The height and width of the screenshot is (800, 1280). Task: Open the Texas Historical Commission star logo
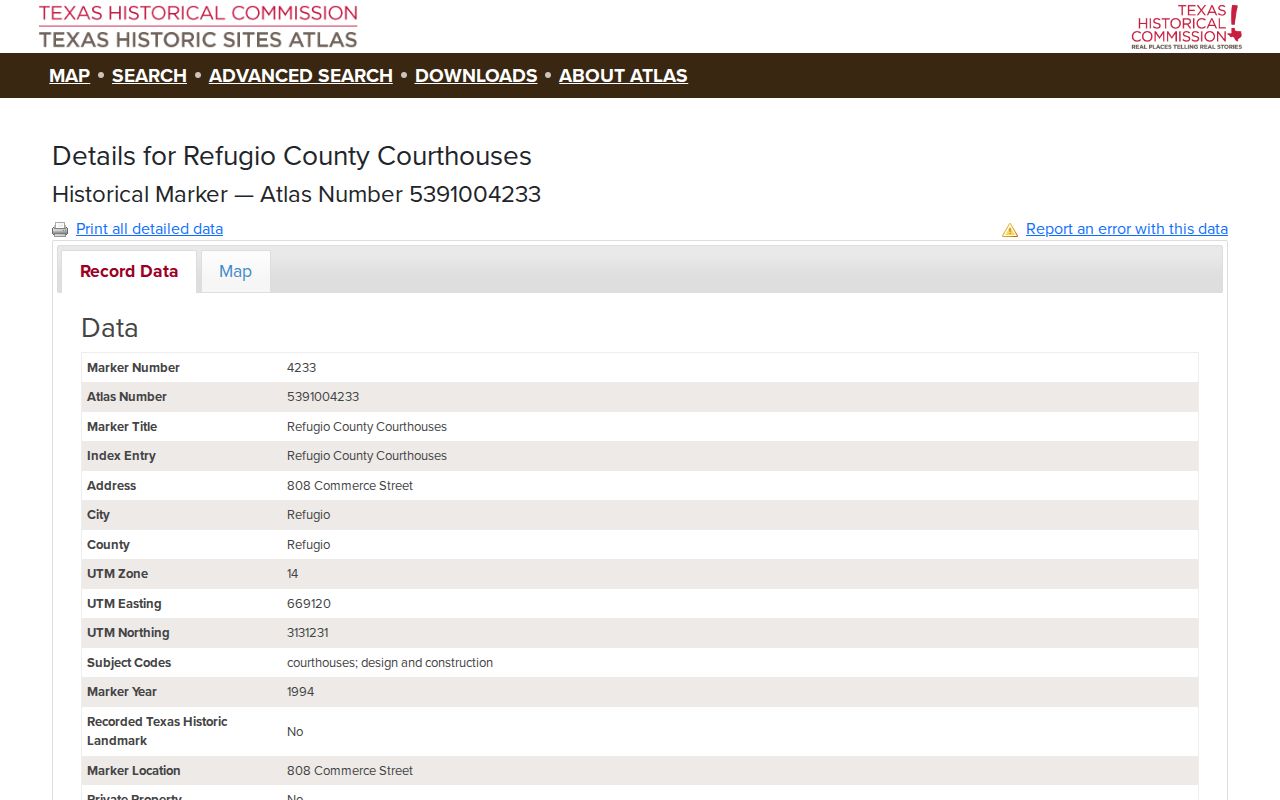coord(1187,27)
